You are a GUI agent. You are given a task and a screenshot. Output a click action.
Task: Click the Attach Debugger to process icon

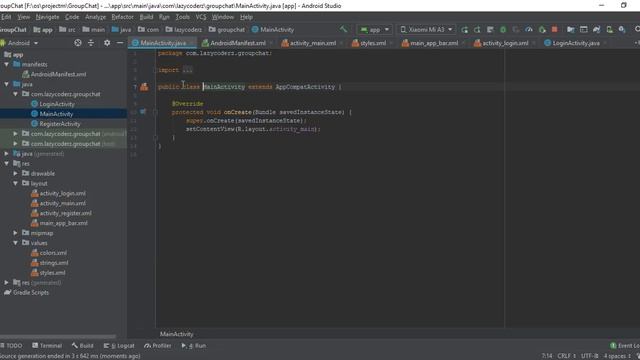tap(542, 30)
